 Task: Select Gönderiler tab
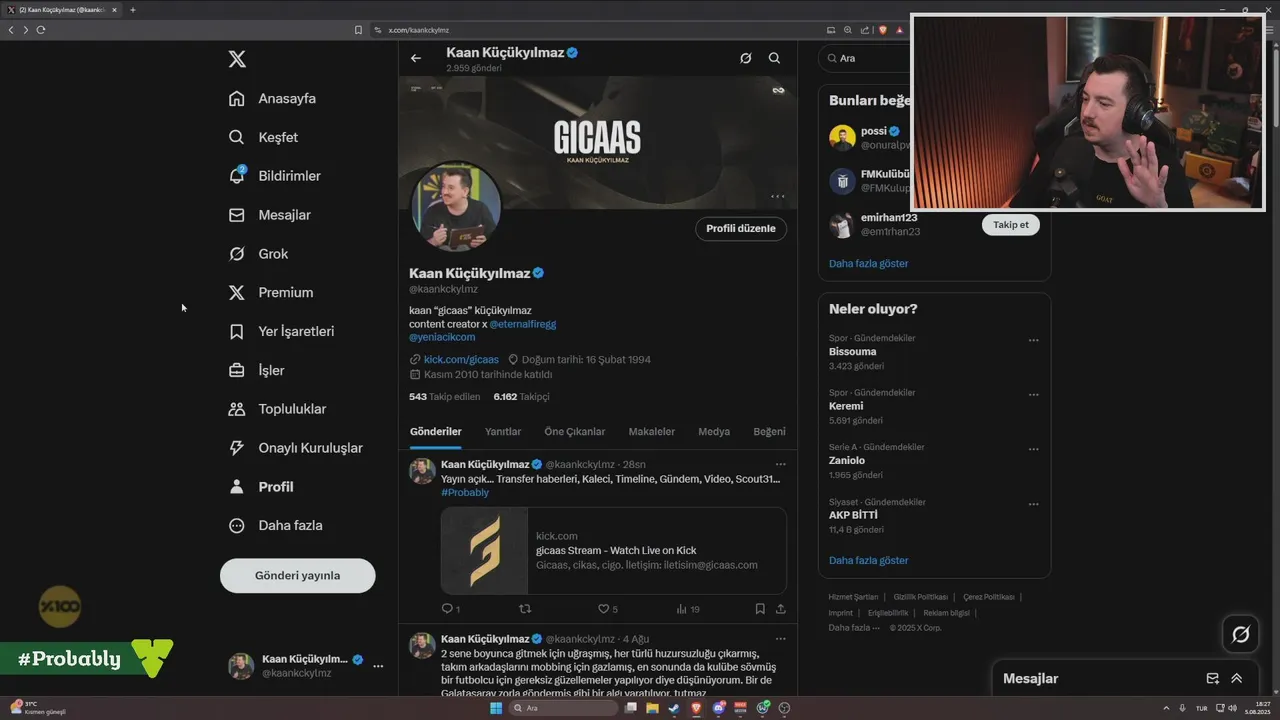click(x=436, y=432)
